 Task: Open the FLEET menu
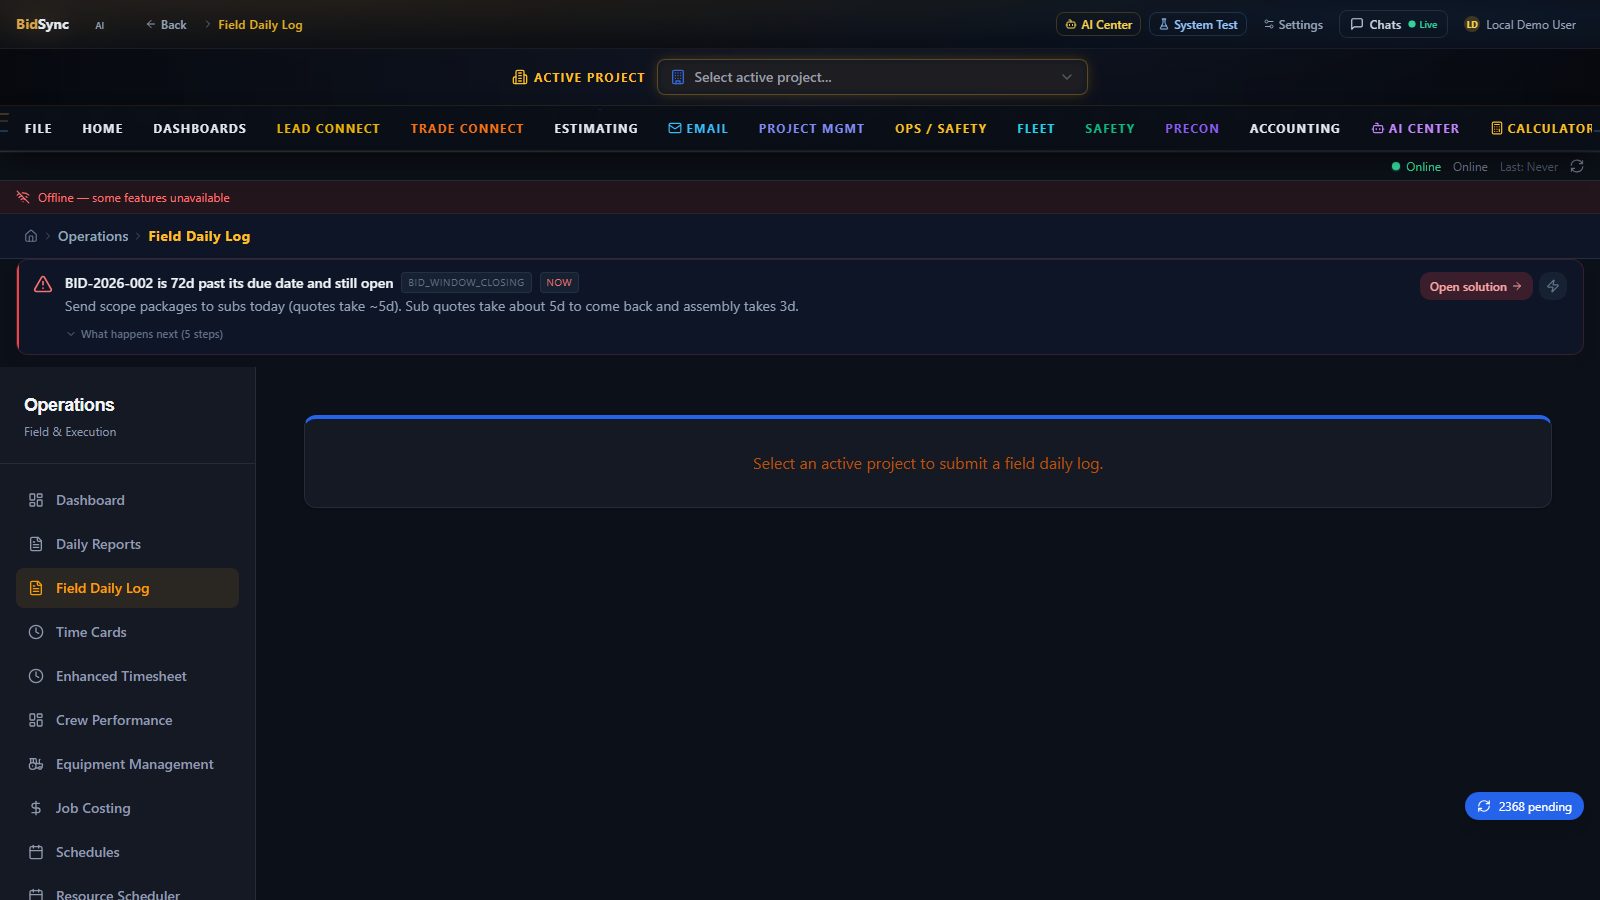(x=1036, y=128)
